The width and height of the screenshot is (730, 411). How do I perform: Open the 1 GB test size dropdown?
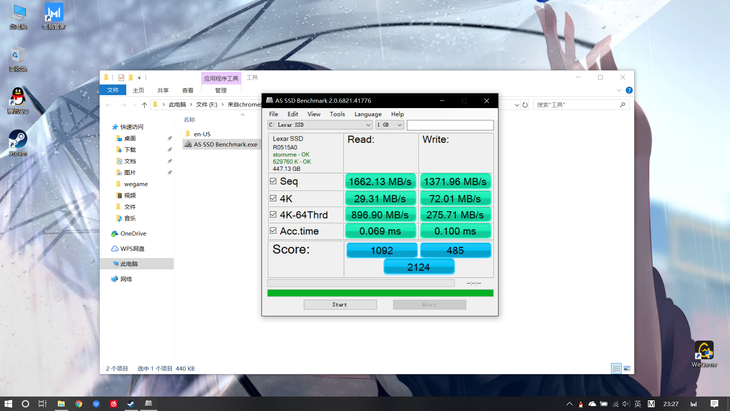click(390, 125)
